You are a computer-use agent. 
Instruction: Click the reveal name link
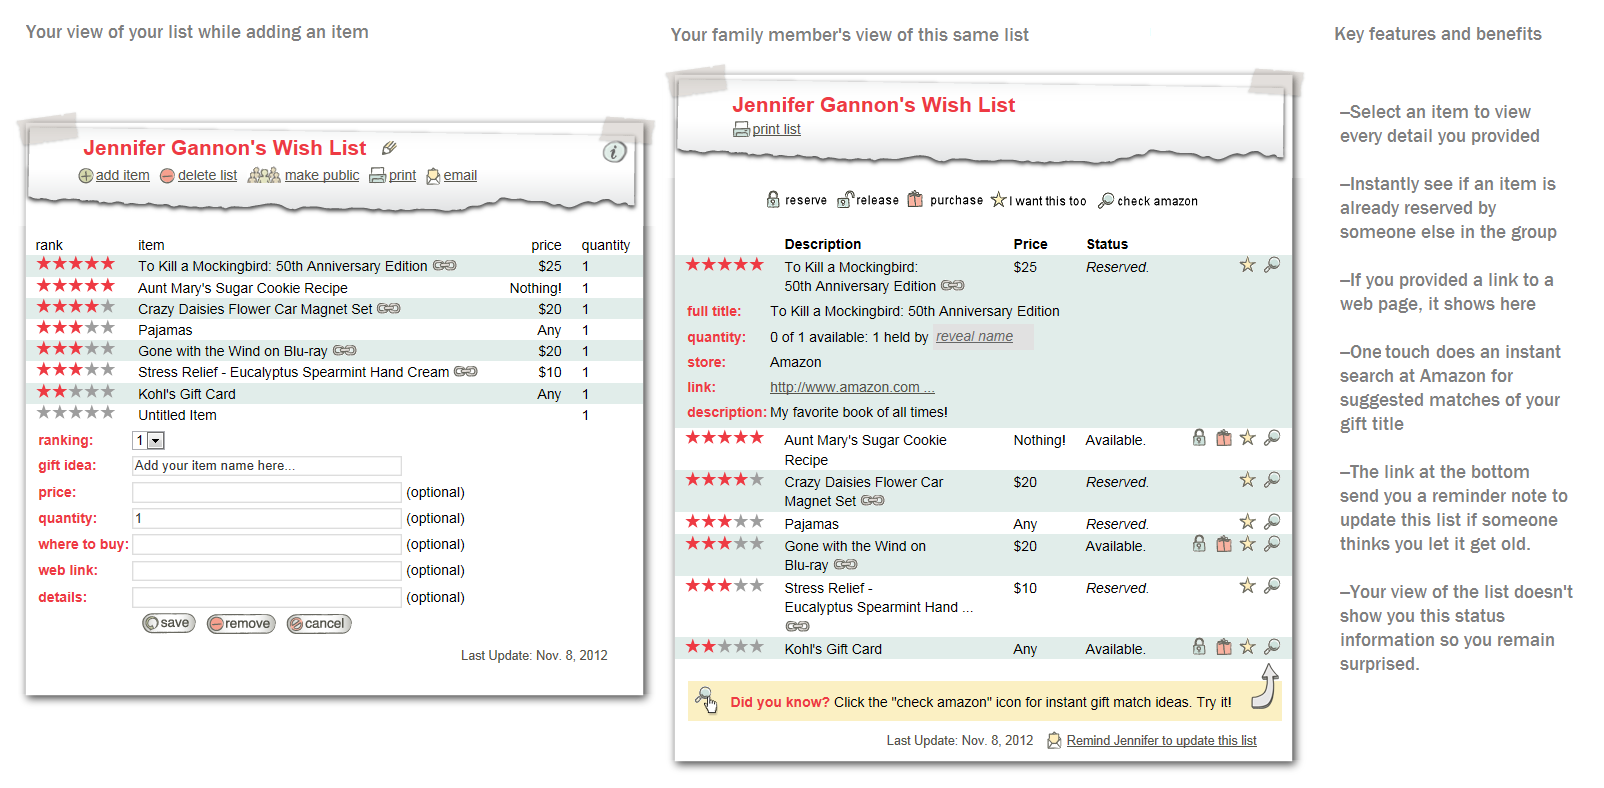pos(974,337)
